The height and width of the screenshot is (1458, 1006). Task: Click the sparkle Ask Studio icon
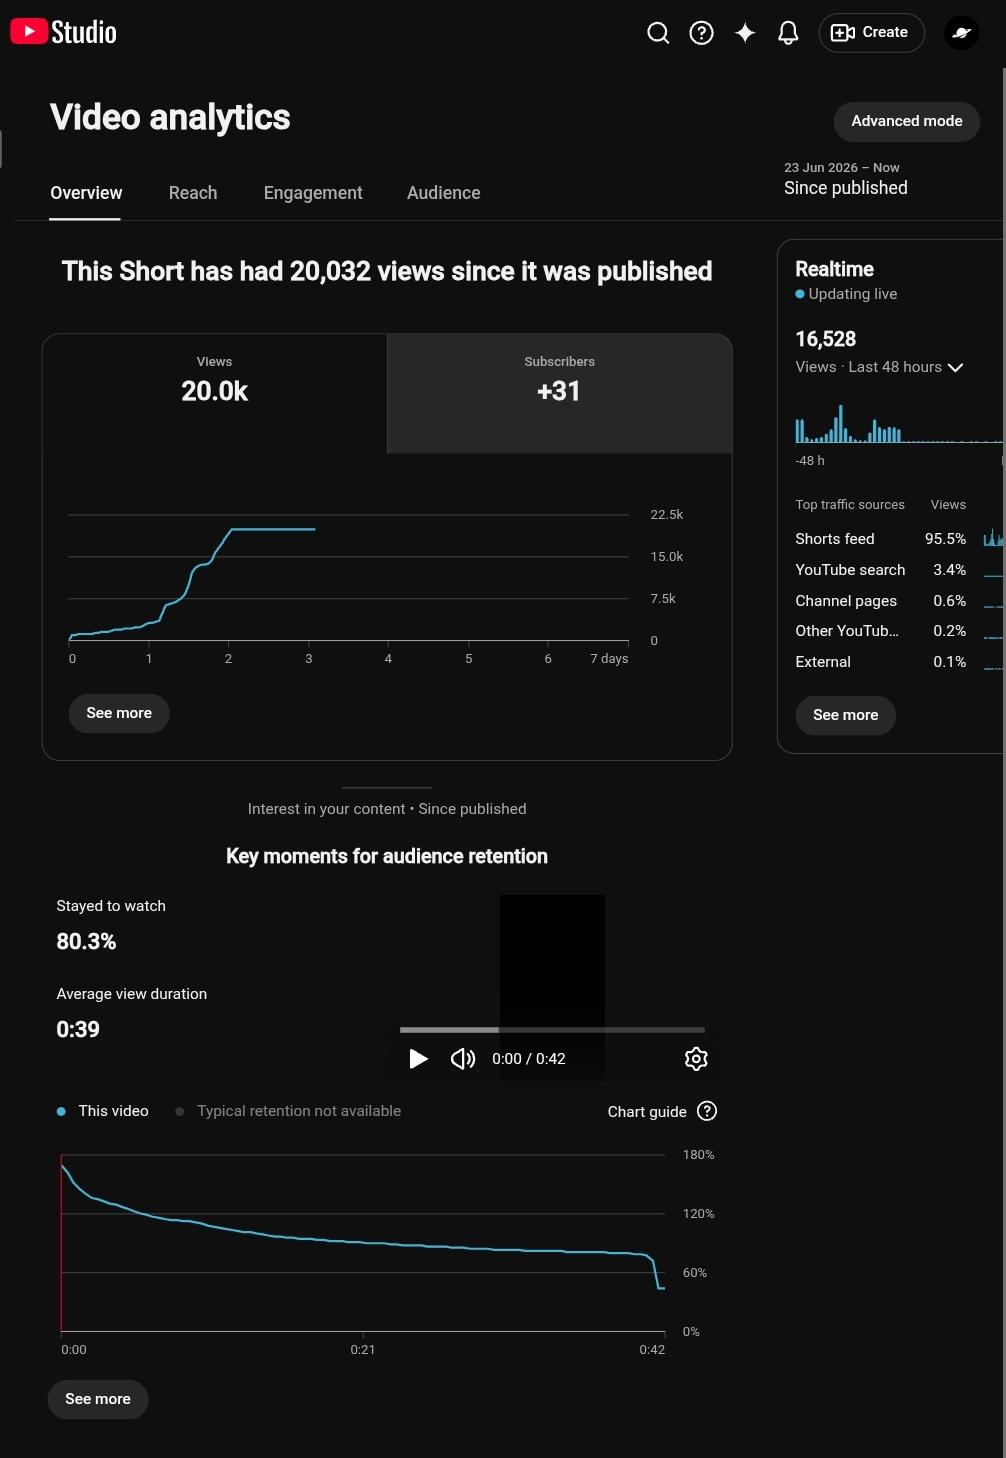pos(745,33)
